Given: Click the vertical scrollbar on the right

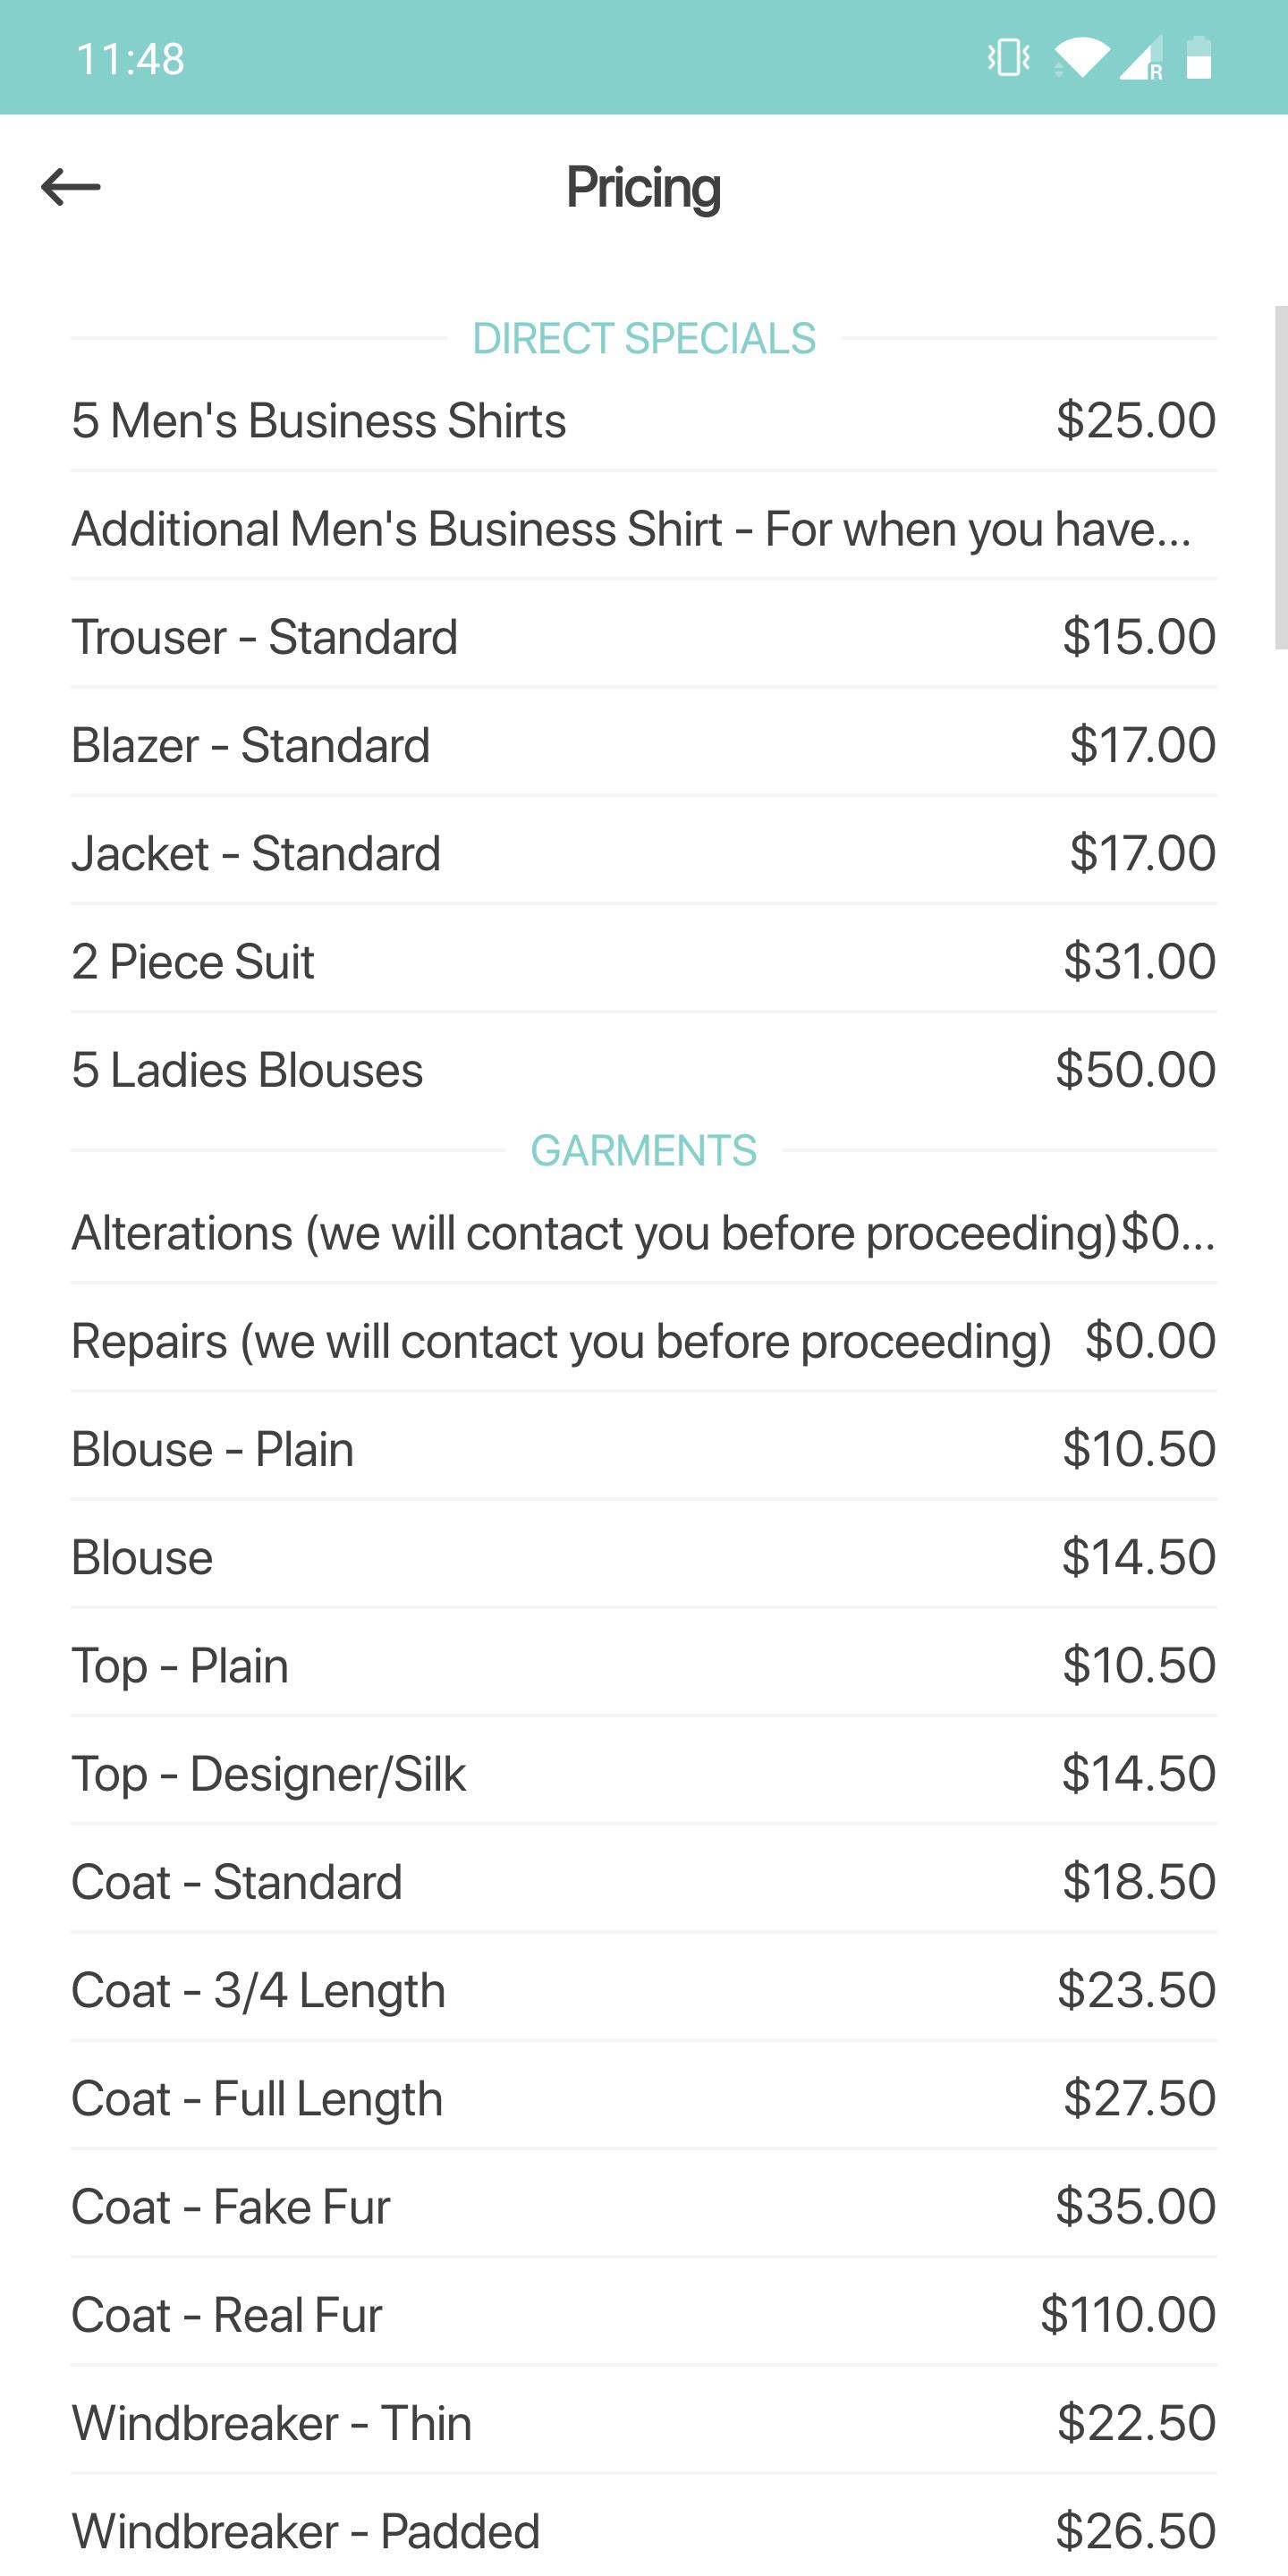Looking at the screenshot, I should 1280,477.
